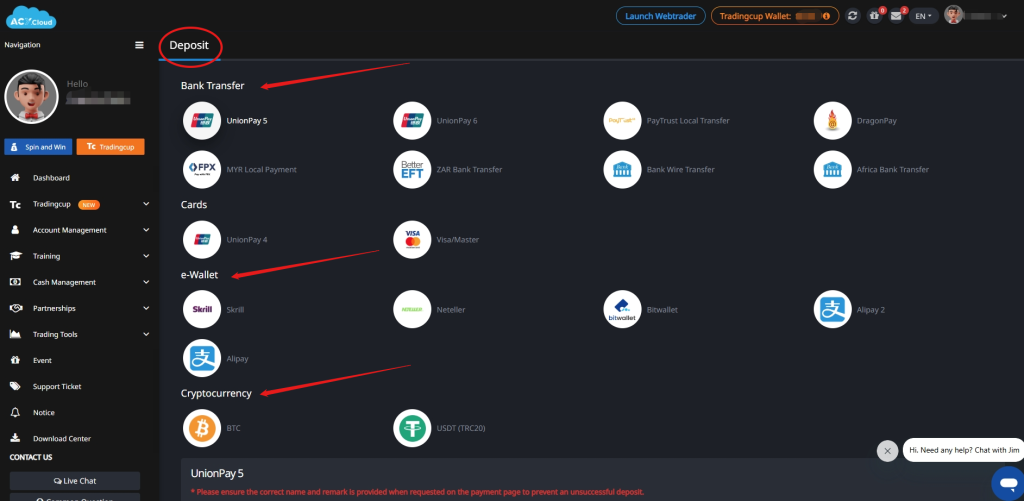Click the Bitwallet deposit icon

[622, 309]
